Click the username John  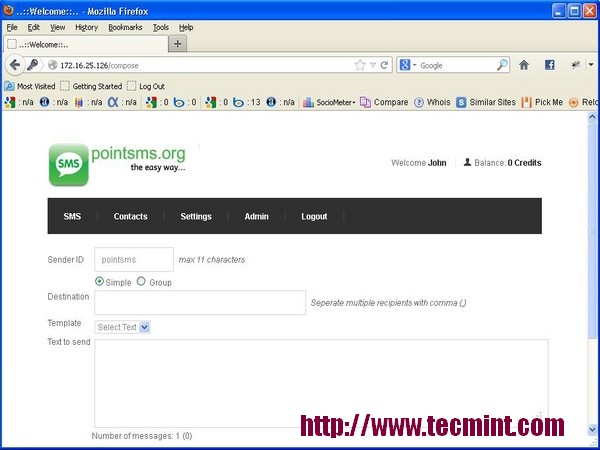pyautogui.click(x=437, y=163)
